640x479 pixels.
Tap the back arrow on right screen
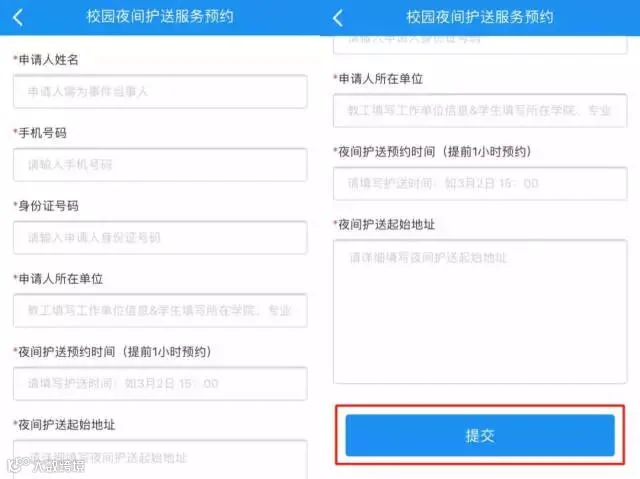coord(338,18)
